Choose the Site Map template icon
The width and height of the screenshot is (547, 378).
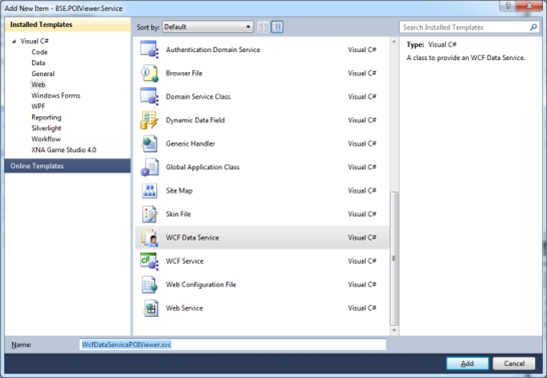(149, 191)
